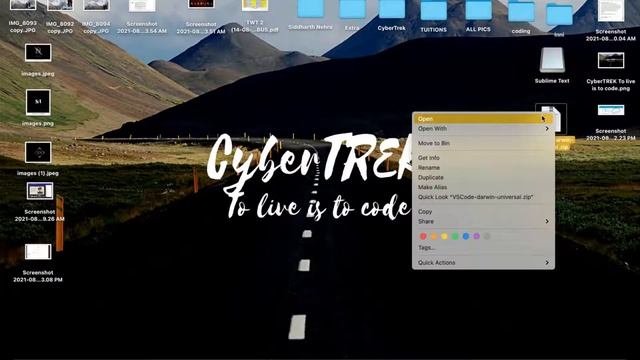Choose Duplicate in the context menu

tap(483, 178)
